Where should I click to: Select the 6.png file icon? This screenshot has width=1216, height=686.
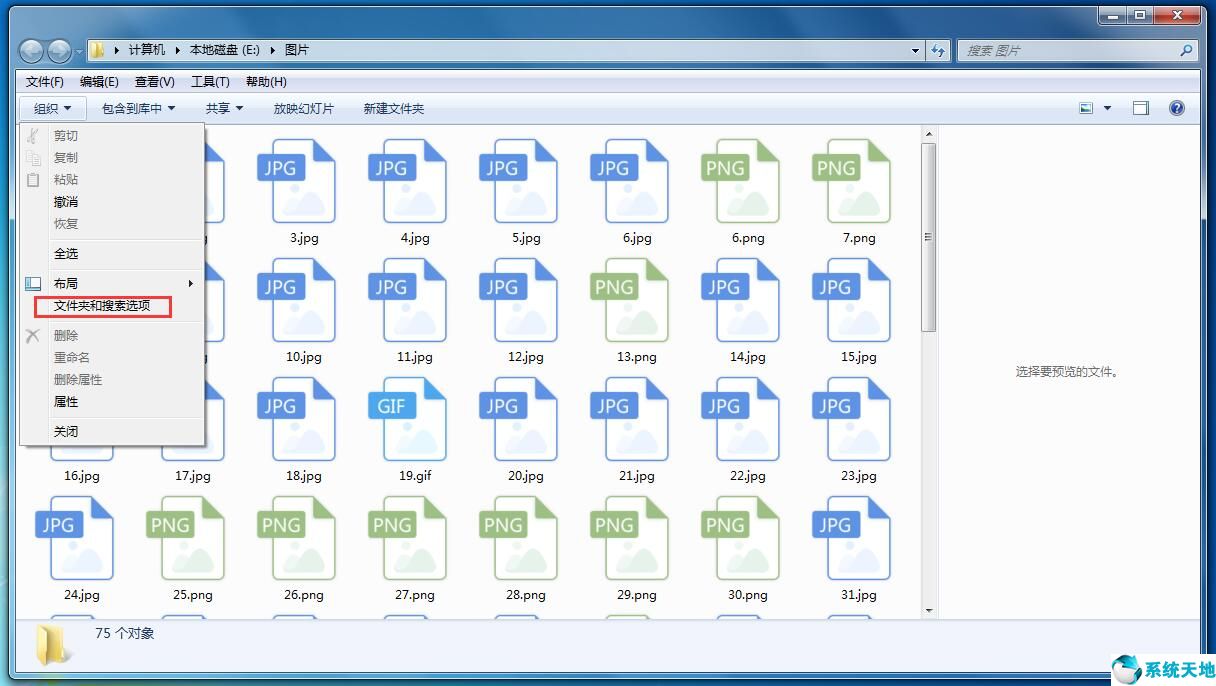740,182
